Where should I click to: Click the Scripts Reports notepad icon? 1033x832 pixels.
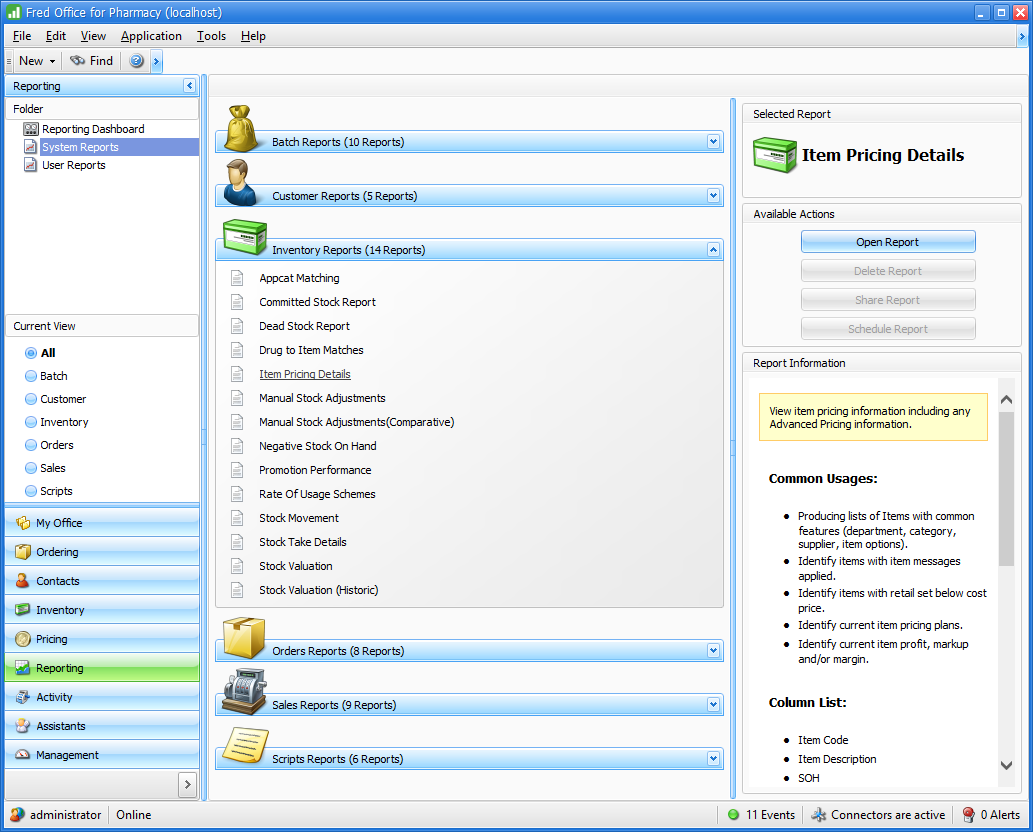[243, 746]
